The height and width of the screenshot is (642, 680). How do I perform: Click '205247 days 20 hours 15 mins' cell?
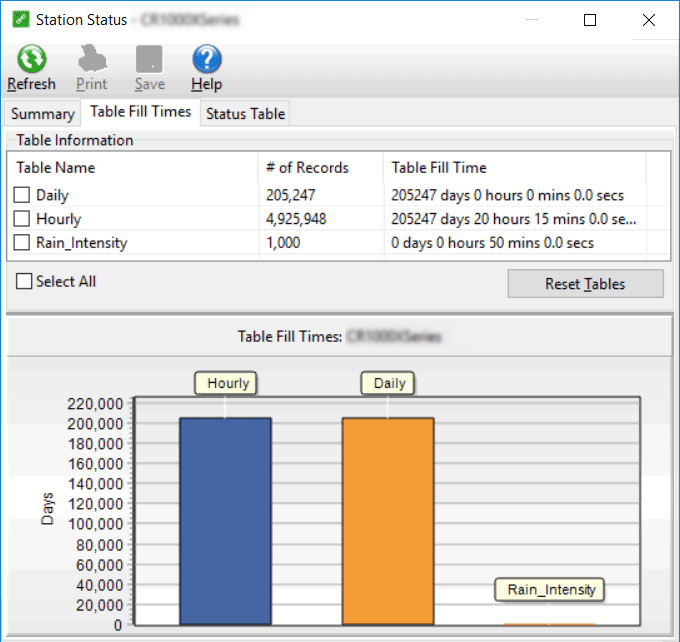click(x=514, y=219)
